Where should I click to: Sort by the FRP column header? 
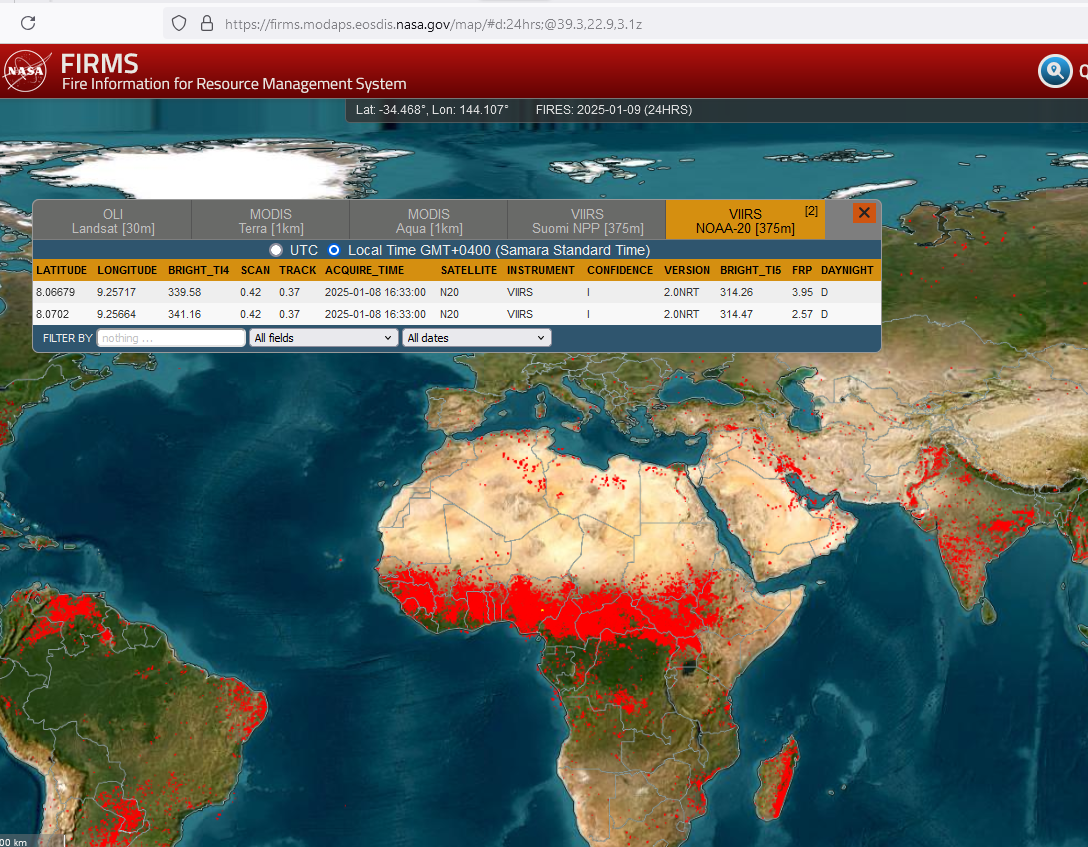coord(801,270)
